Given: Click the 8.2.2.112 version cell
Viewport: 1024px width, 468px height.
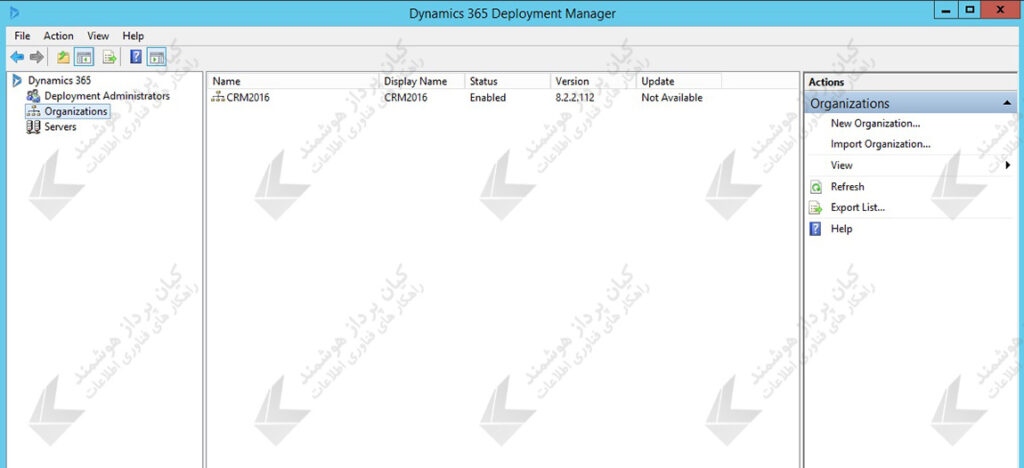Looking at the screenshot, I should pyautogui.click(x=575, y=98).
